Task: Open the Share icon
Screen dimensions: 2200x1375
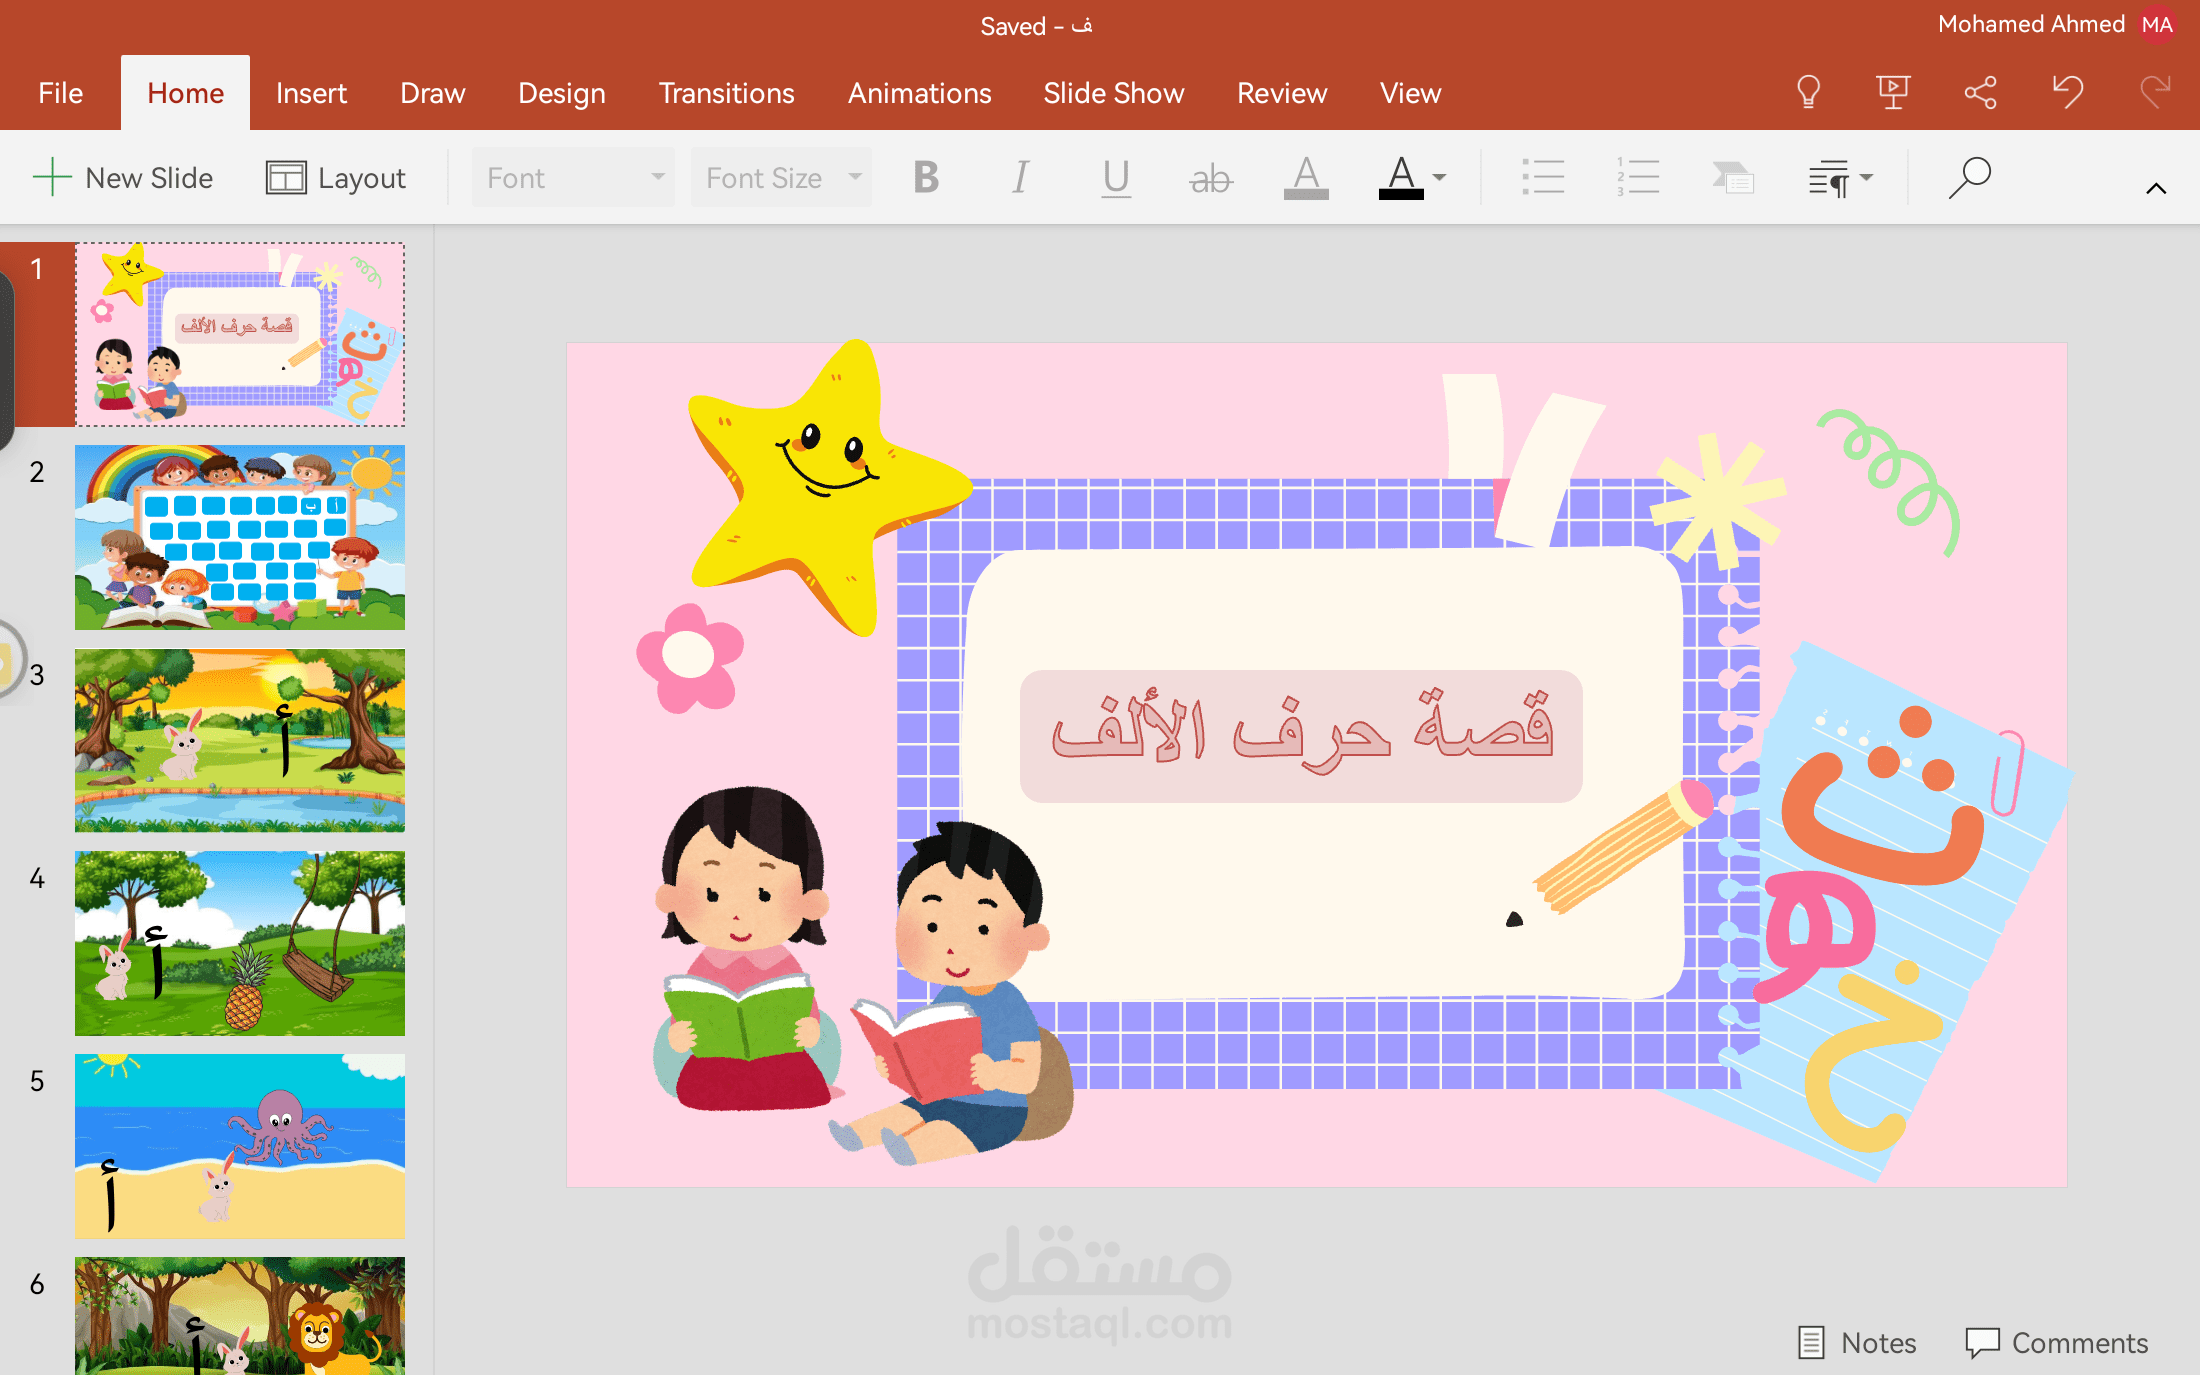Action: 1980,93
